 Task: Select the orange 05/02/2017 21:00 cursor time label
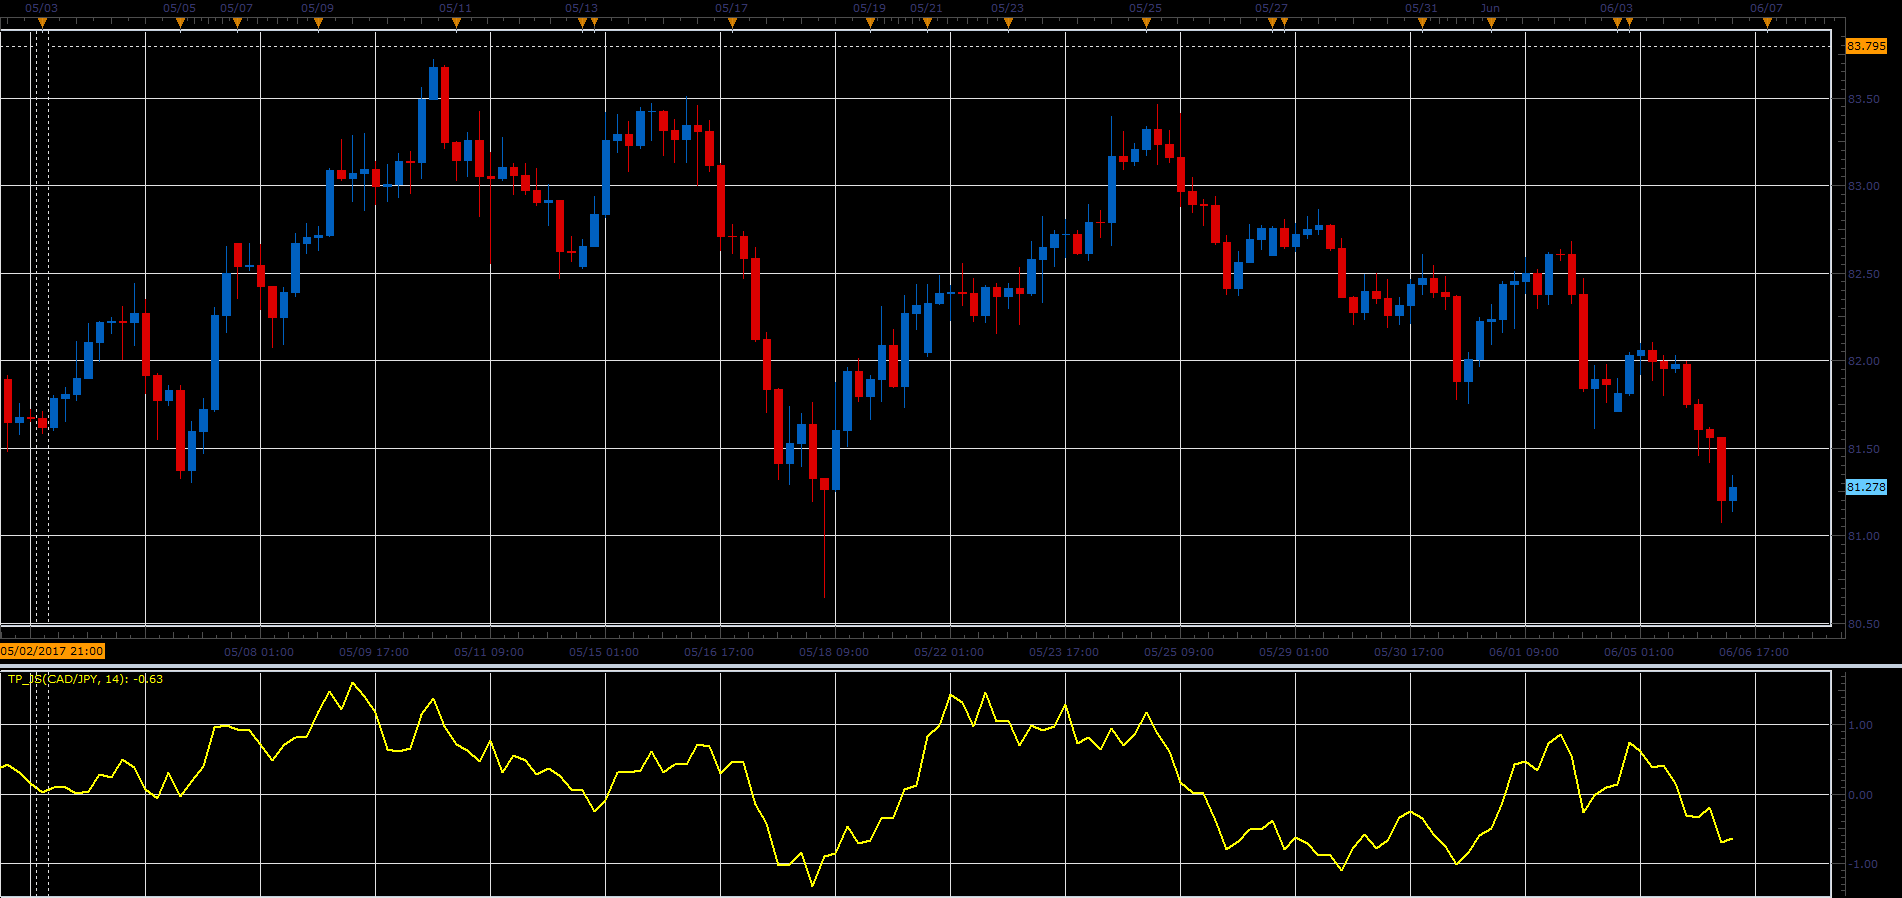click(x=52, y=651)
